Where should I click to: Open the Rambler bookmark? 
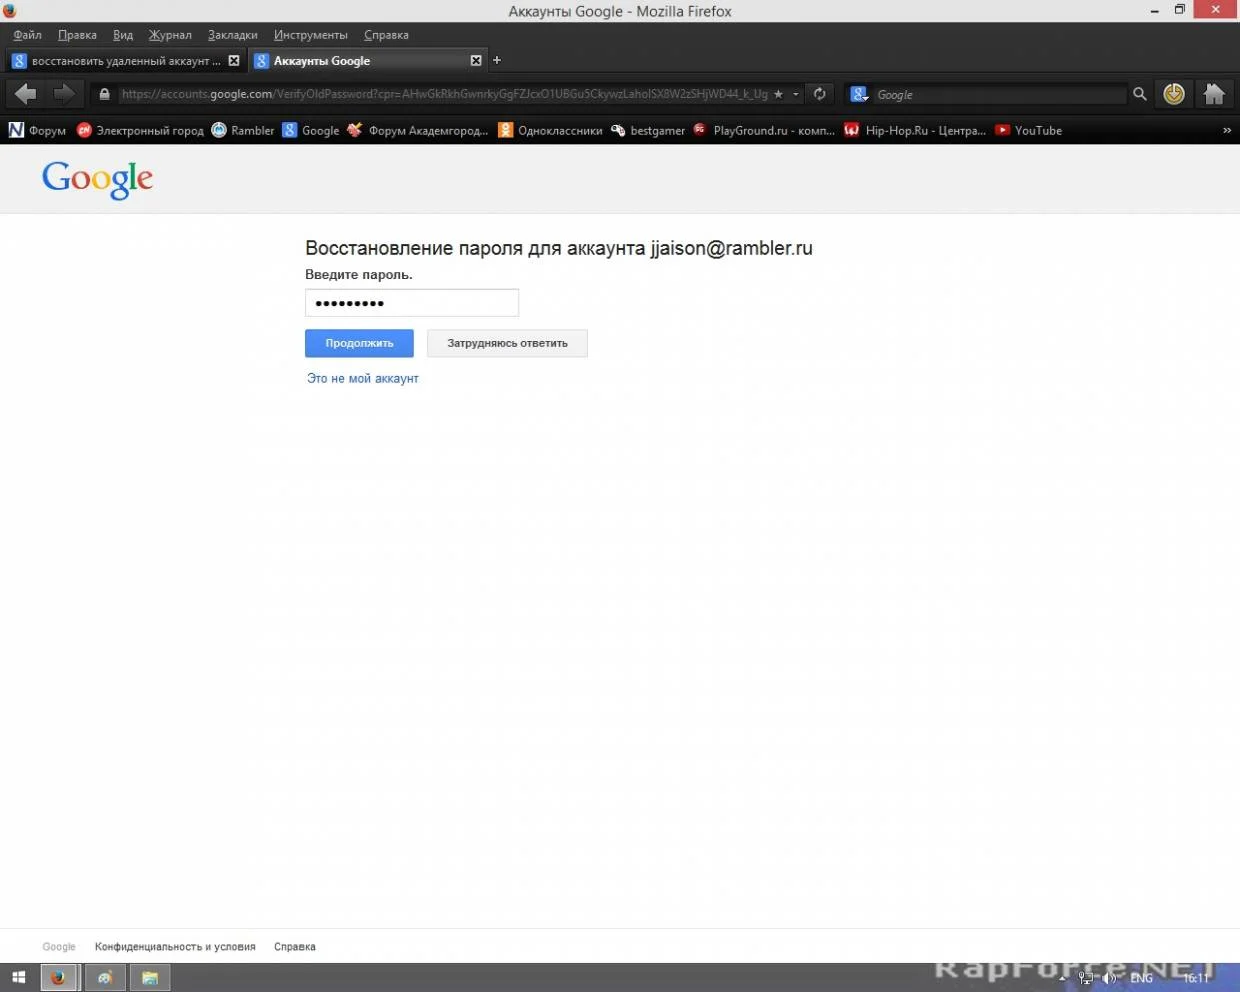click(243, 130)
